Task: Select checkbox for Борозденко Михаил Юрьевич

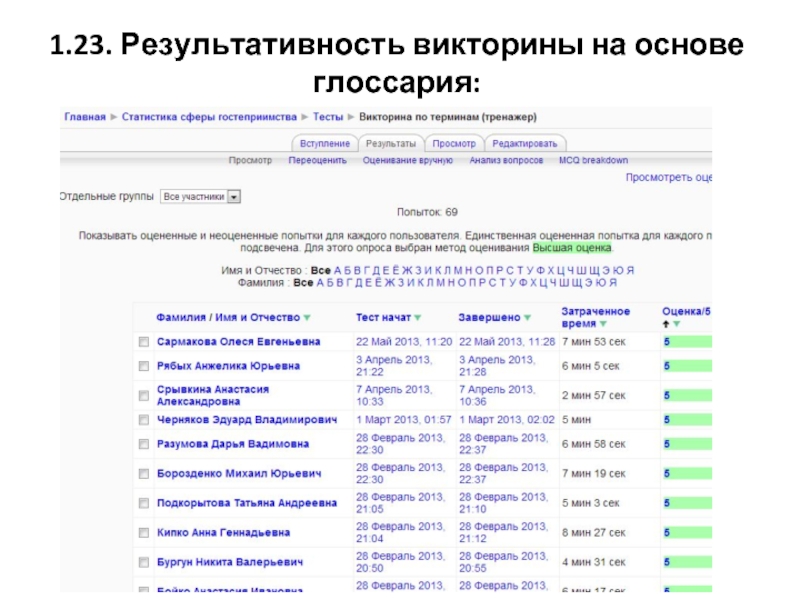Action: click(144, 474)
